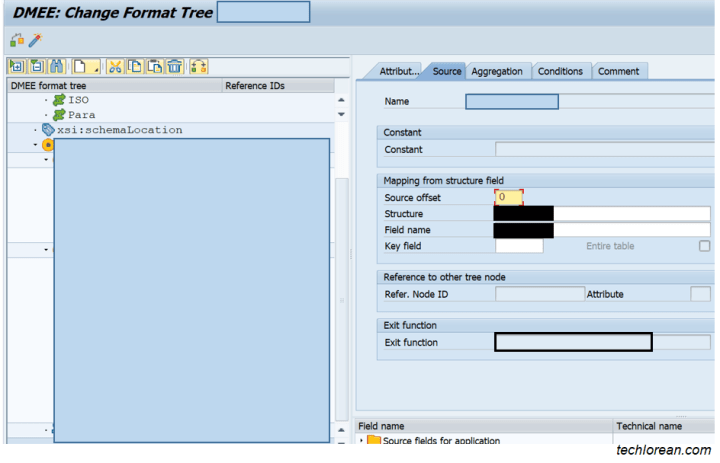Click the orange segment node icon

pos(48,145)
